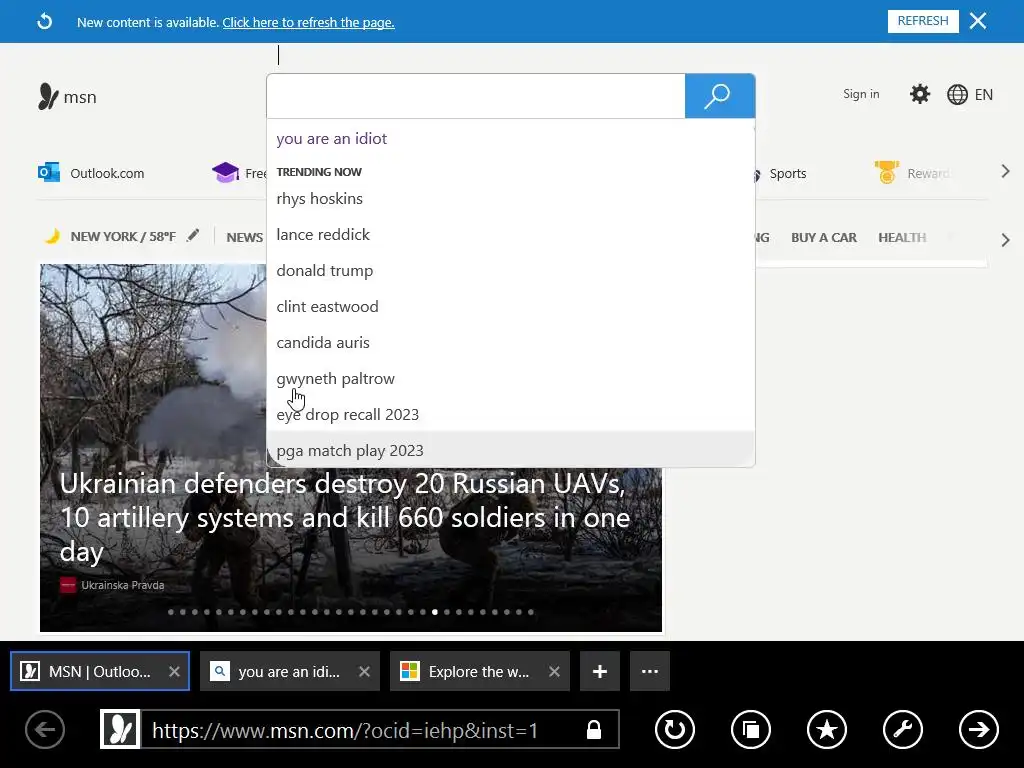The width and height of the screenshot is (1024, 768).
Task: Open the Sign in link
Action: click(861, 94)
